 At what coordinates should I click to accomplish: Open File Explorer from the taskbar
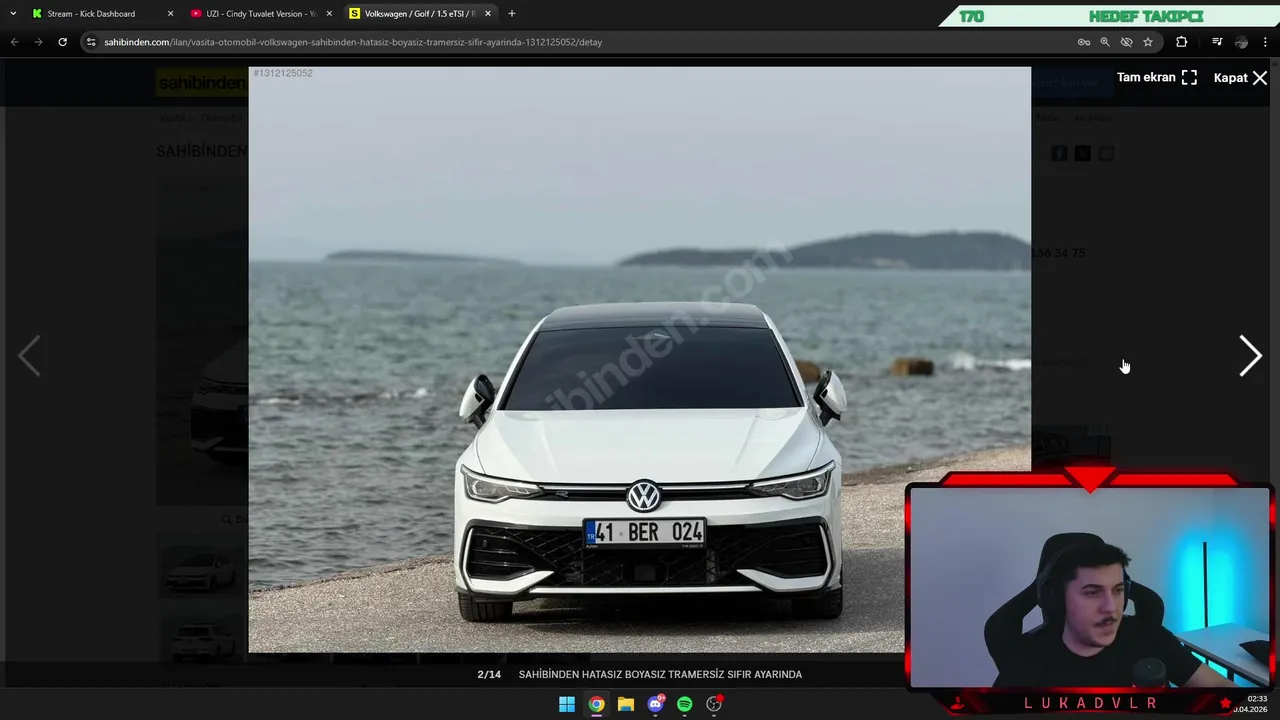[626, 704]
